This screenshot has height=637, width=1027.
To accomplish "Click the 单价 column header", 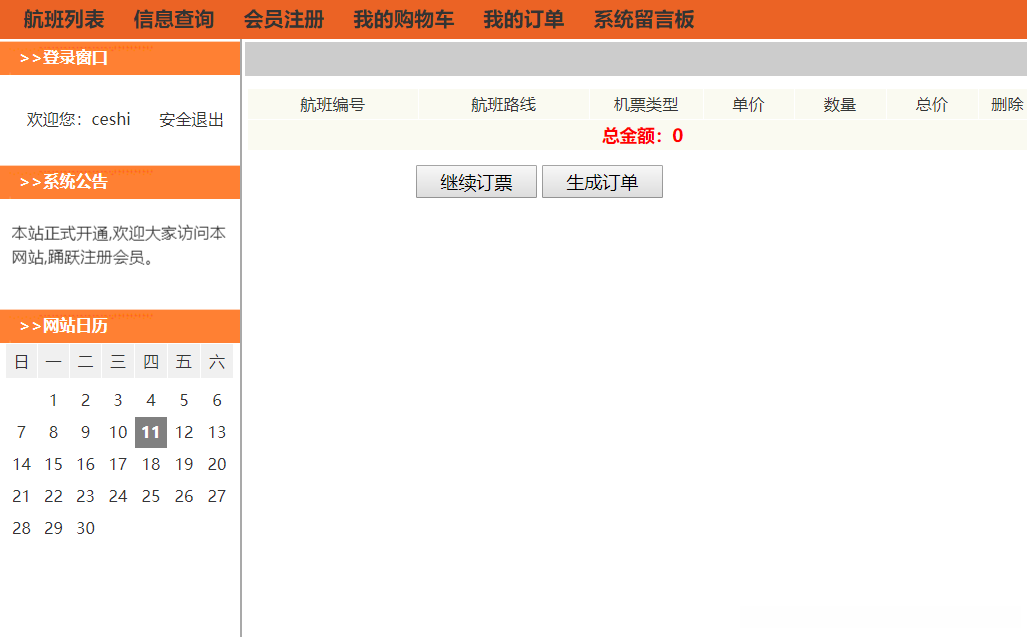I will click(x=749, y=105).
